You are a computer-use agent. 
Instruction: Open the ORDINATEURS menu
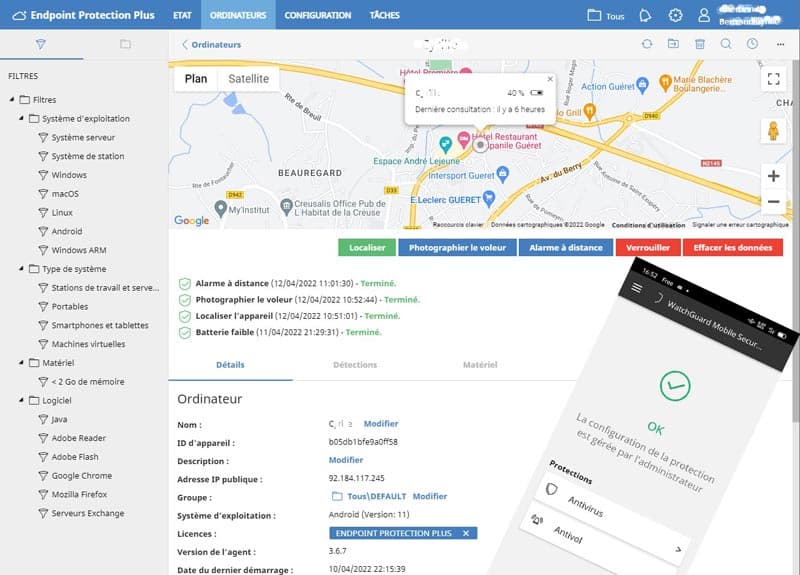point(238,15)
